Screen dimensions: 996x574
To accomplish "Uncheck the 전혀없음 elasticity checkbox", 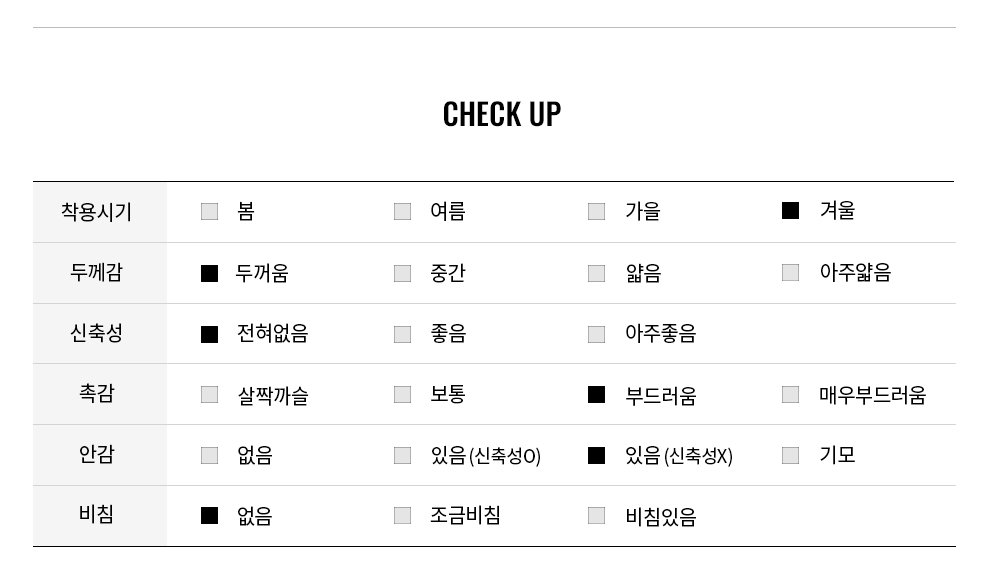I will coord(210,334).
